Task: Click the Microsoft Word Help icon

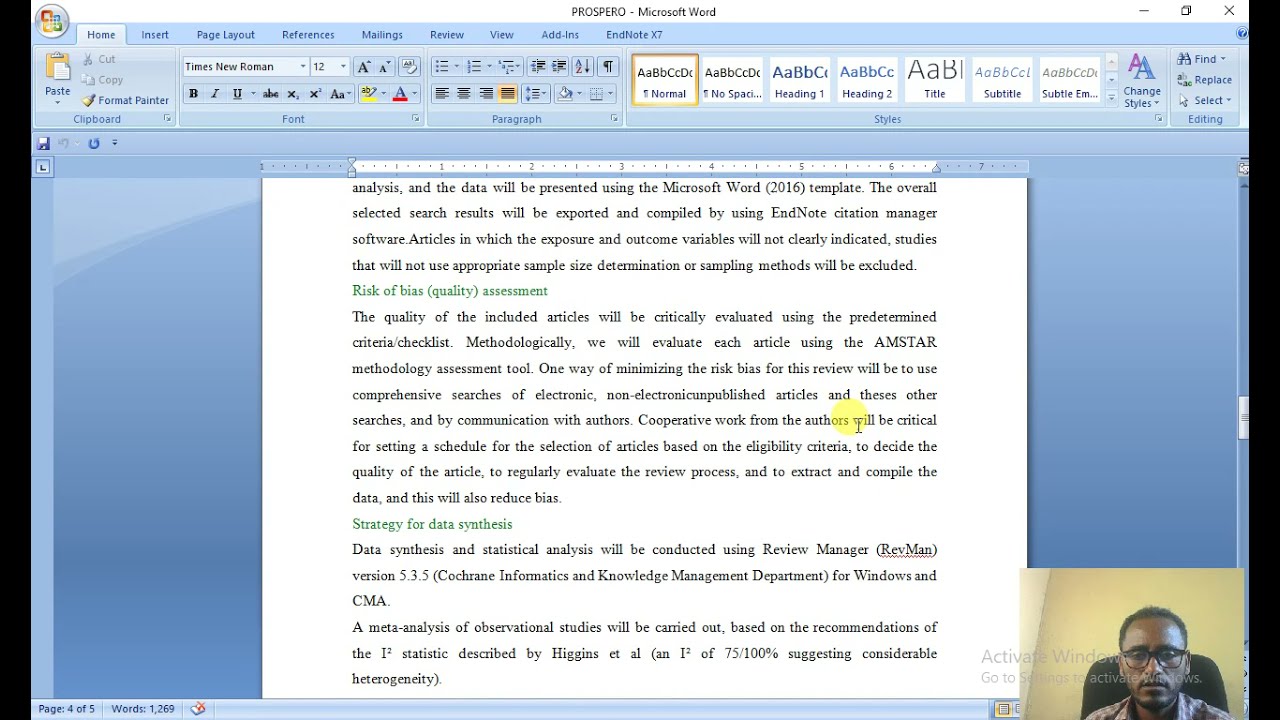Action: (1242, 34)
